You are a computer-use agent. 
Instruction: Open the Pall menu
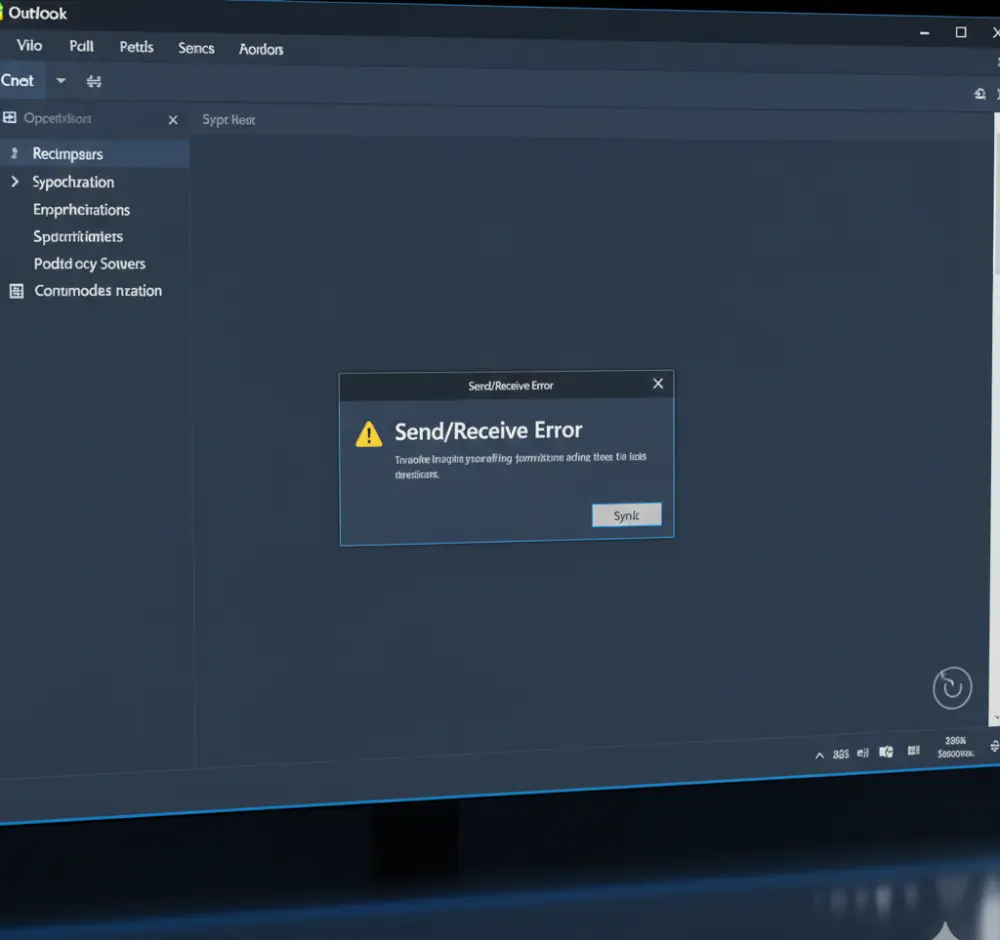pos(81,46)
